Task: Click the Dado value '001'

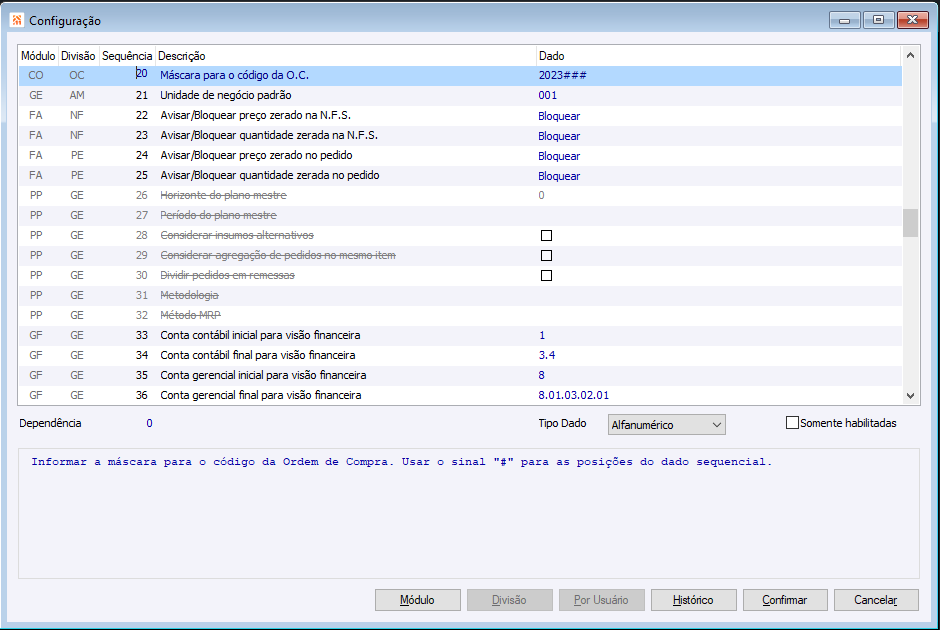Action: click(547, 95)
